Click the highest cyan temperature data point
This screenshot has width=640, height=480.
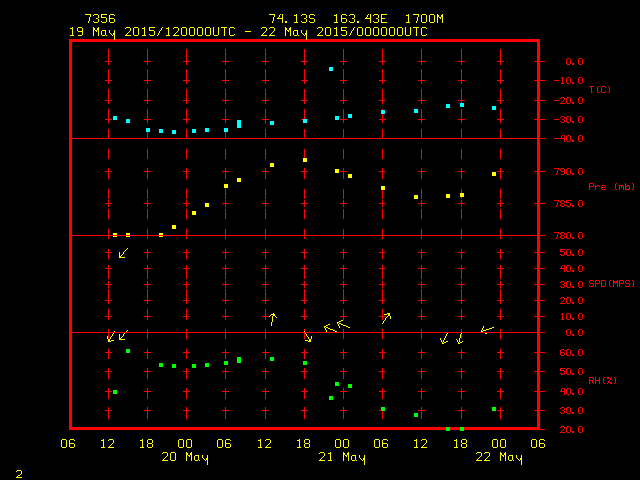[x=331, y=69]
